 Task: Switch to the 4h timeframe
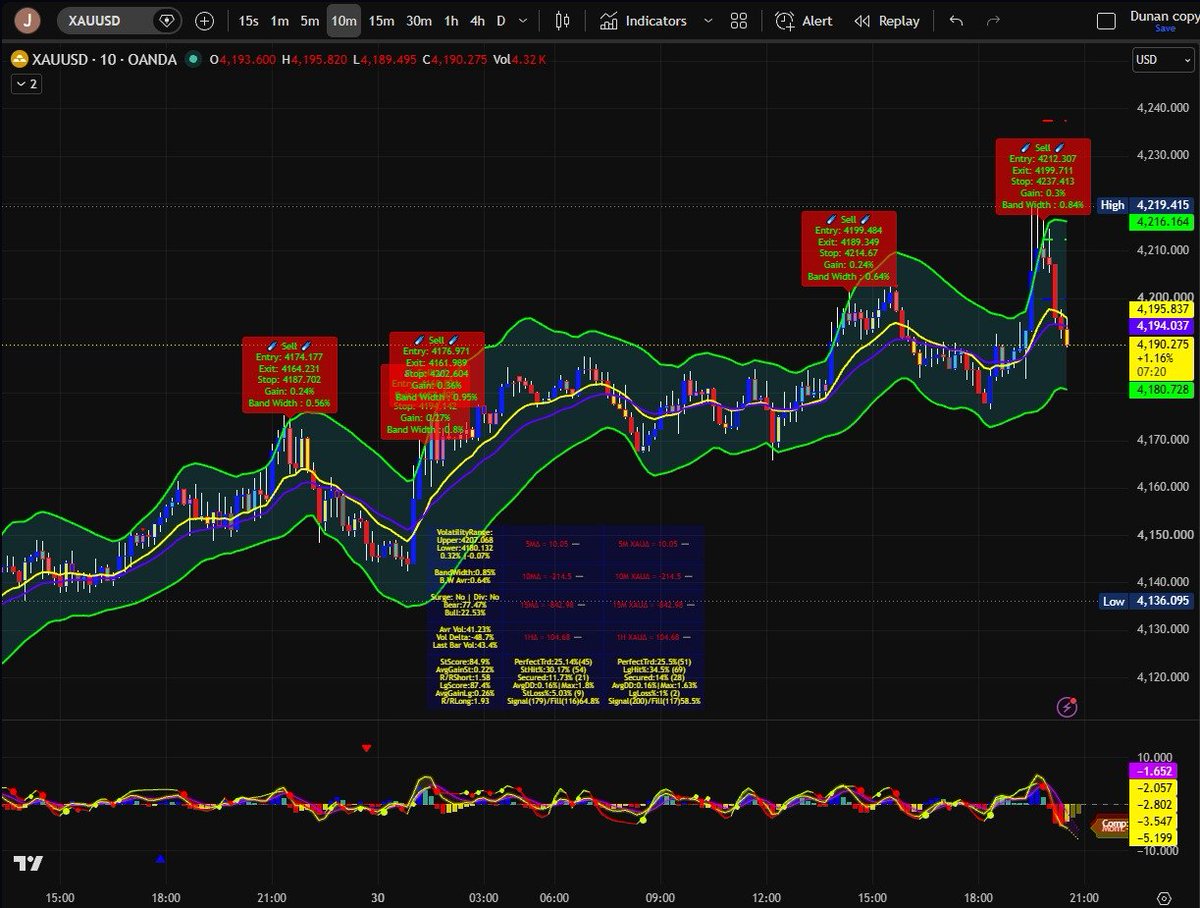coord(478,20)
